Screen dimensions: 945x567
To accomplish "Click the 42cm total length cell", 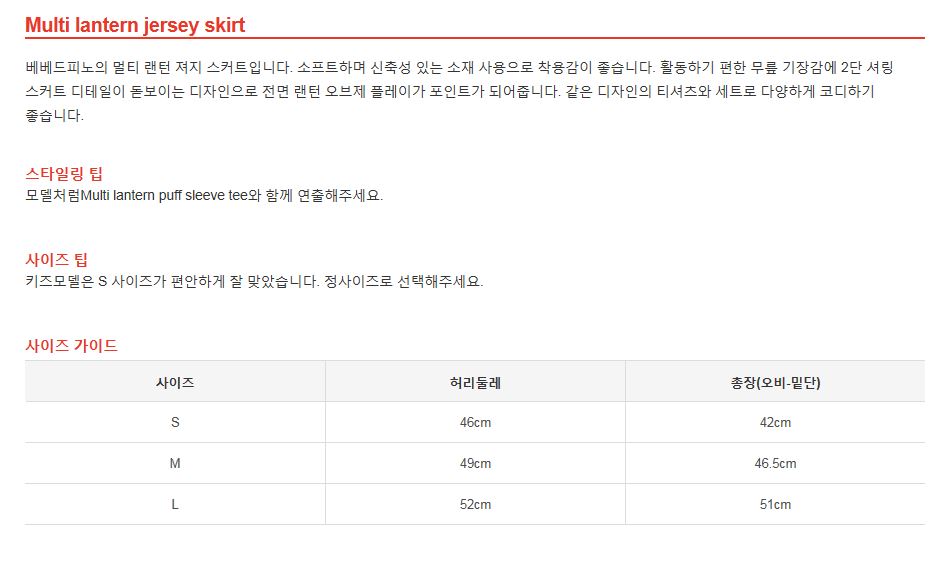I will click(x=775, y=423).
